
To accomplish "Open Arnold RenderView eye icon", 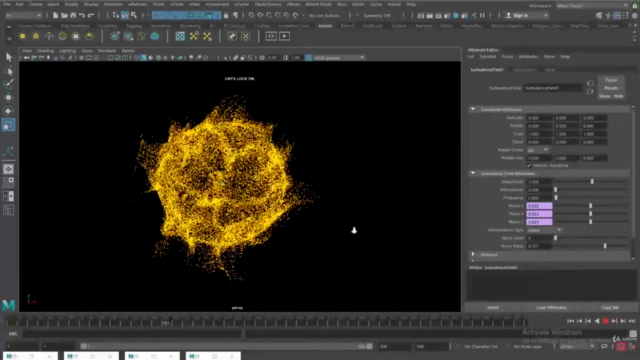I will pos(271,36).
